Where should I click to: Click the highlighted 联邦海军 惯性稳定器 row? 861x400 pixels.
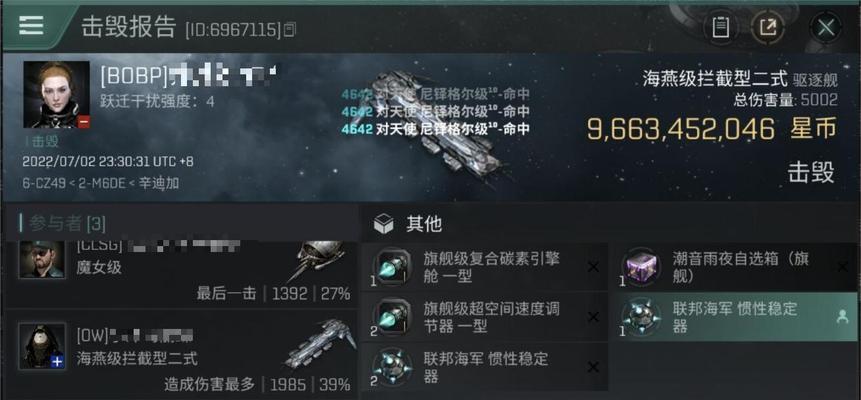tap(736, 317)
